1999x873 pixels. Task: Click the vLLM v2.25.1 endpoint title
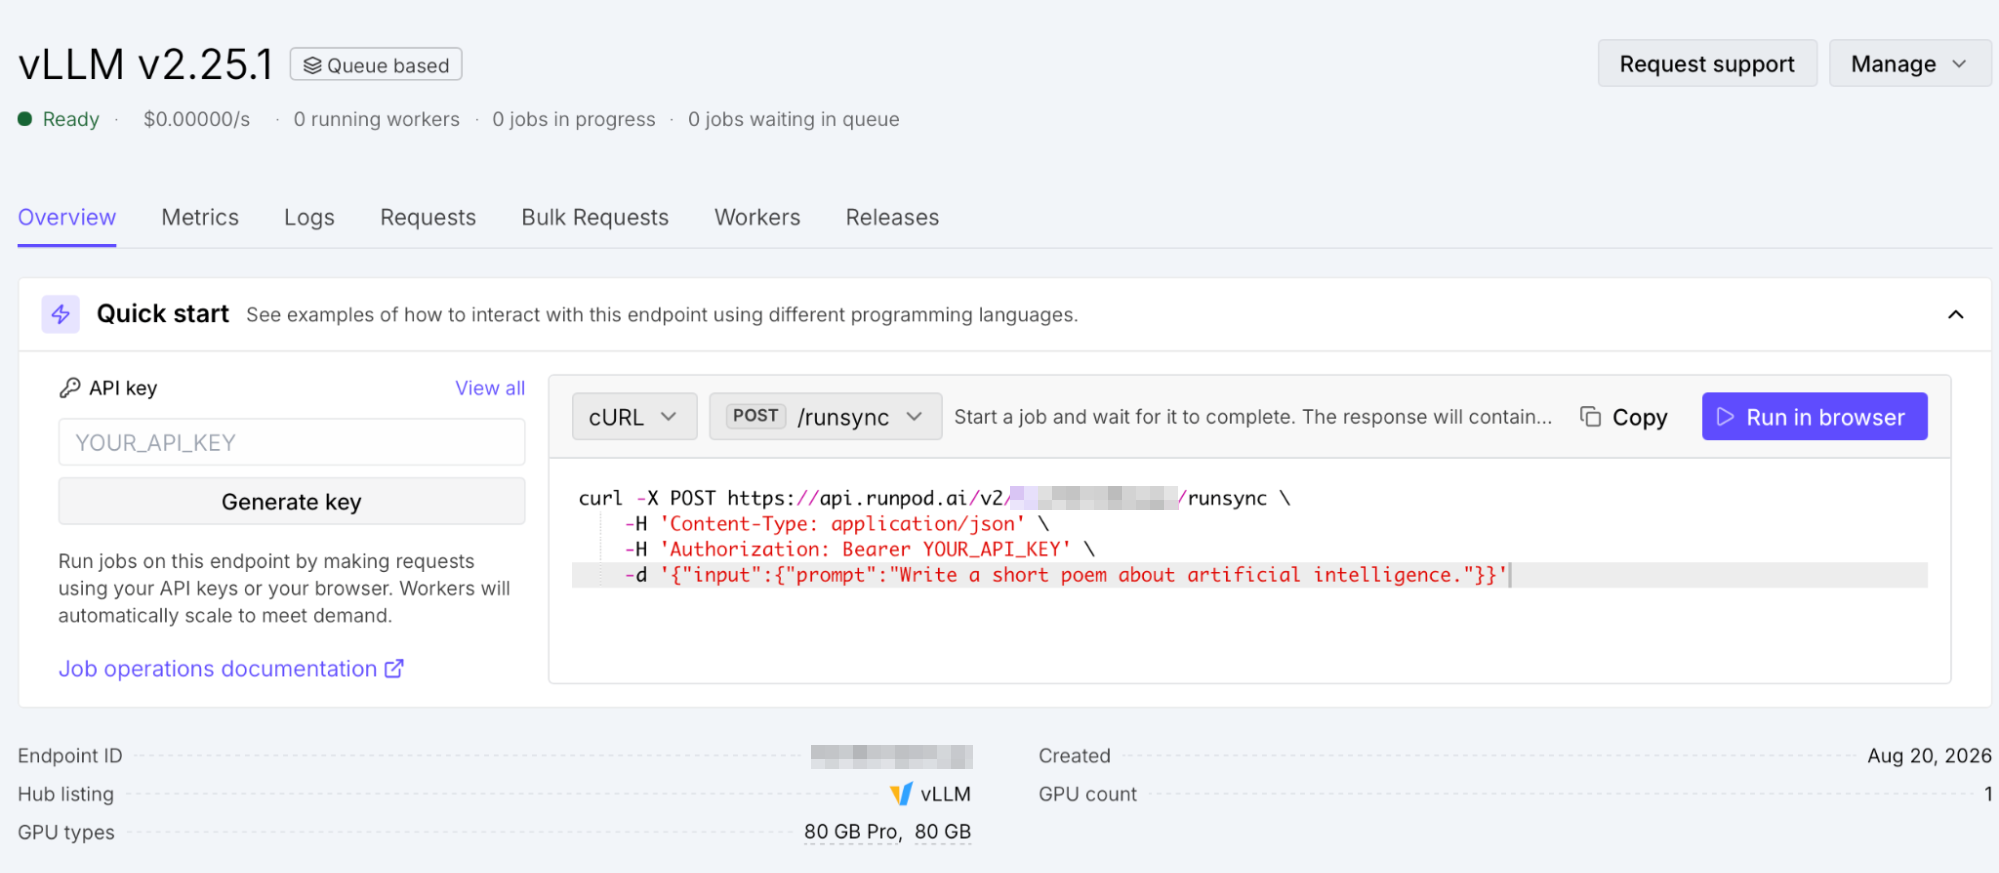tap(146, 65)
